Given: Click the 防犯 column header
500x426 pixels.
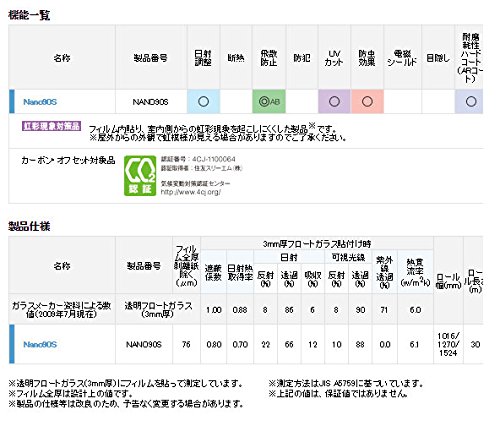Looking at the screenshot, I should (x=302, y=58).
